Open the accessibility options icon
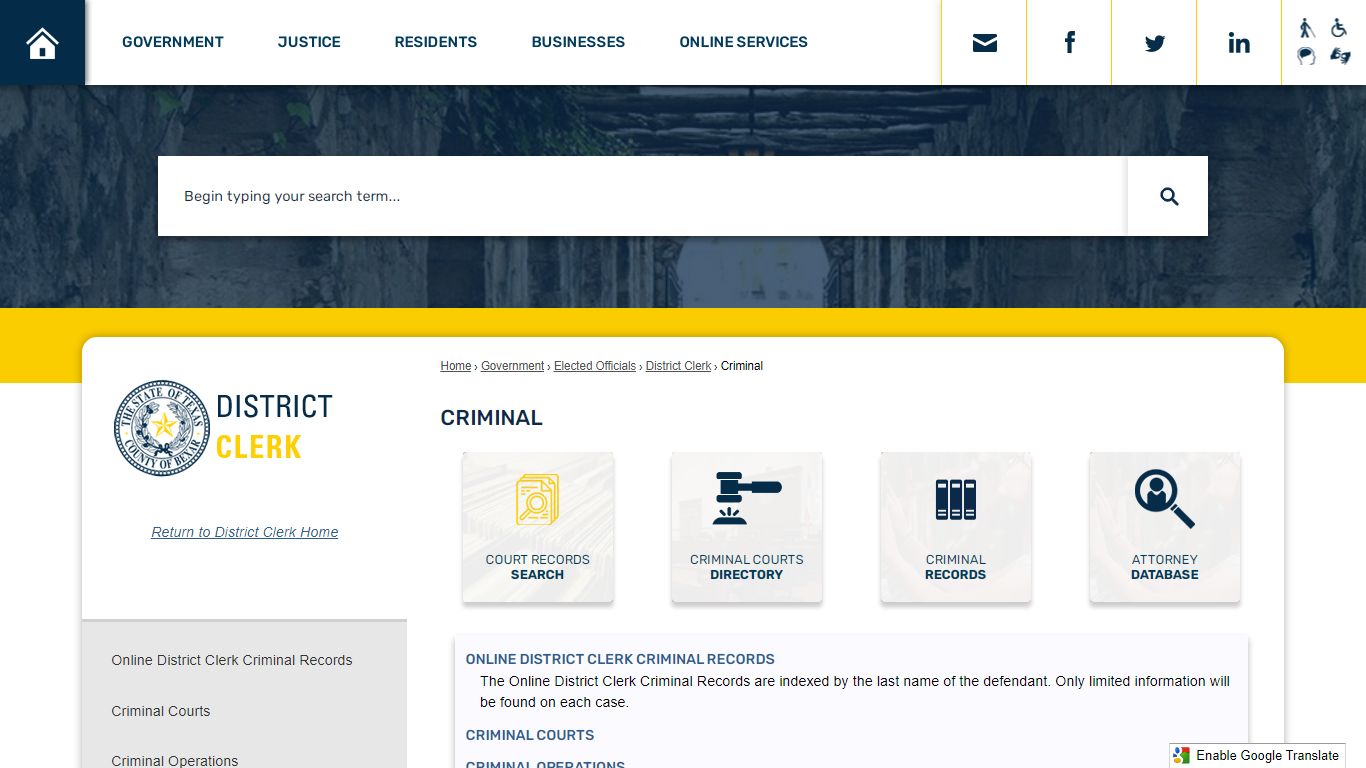 click(x=1323, y=42)
